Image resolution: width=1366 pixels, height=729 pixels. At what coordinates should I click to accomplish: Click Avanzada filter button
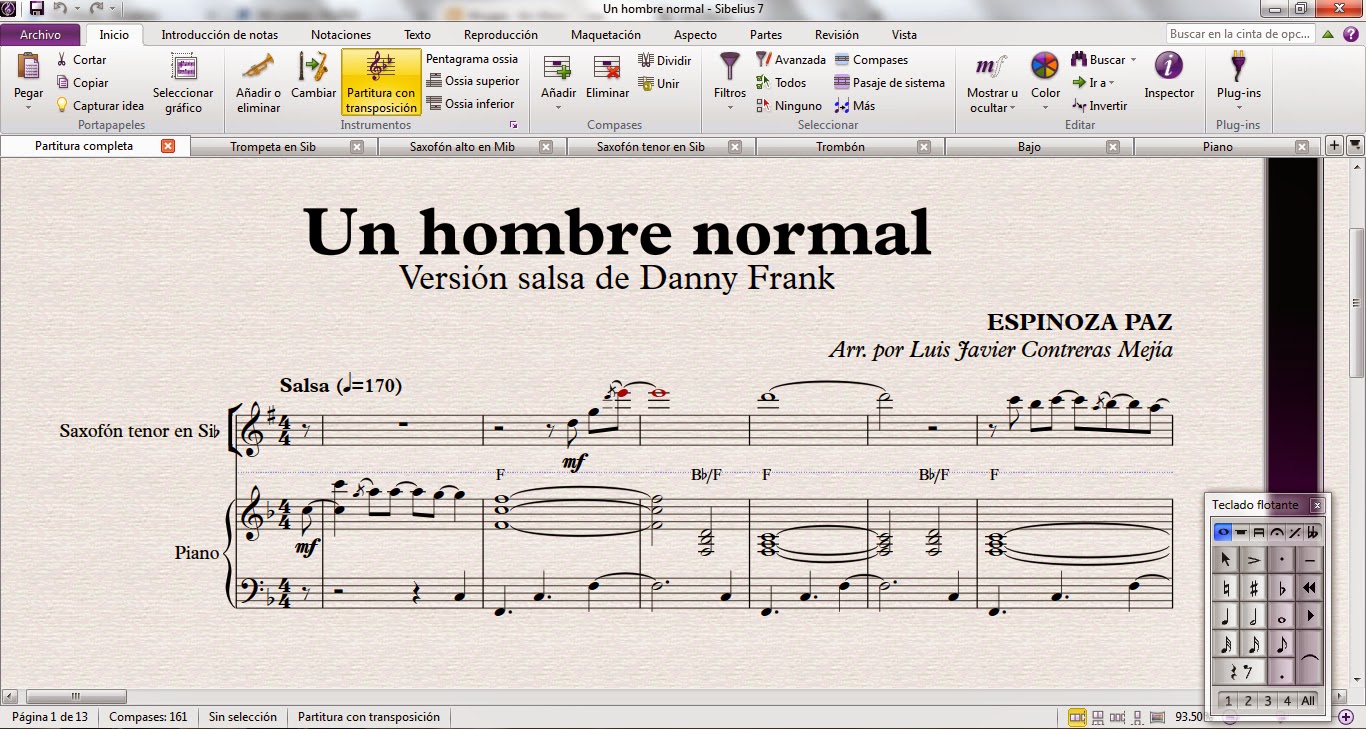click(790, 60)
